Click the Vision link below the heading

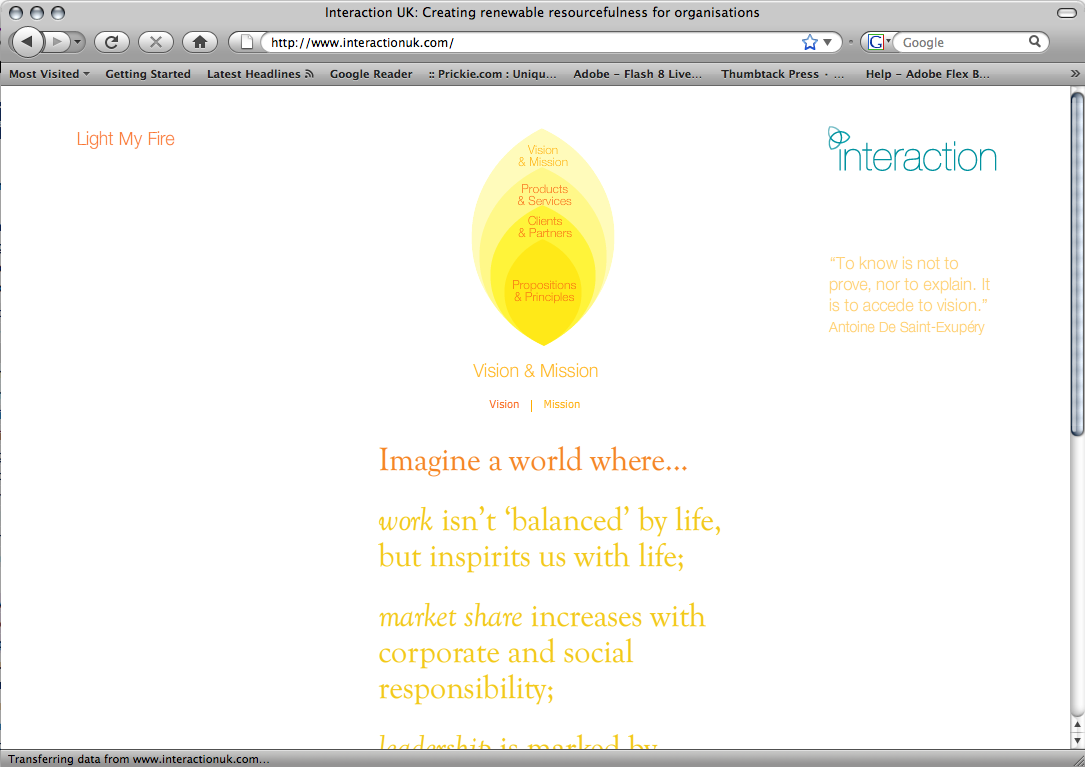(504, 405)
